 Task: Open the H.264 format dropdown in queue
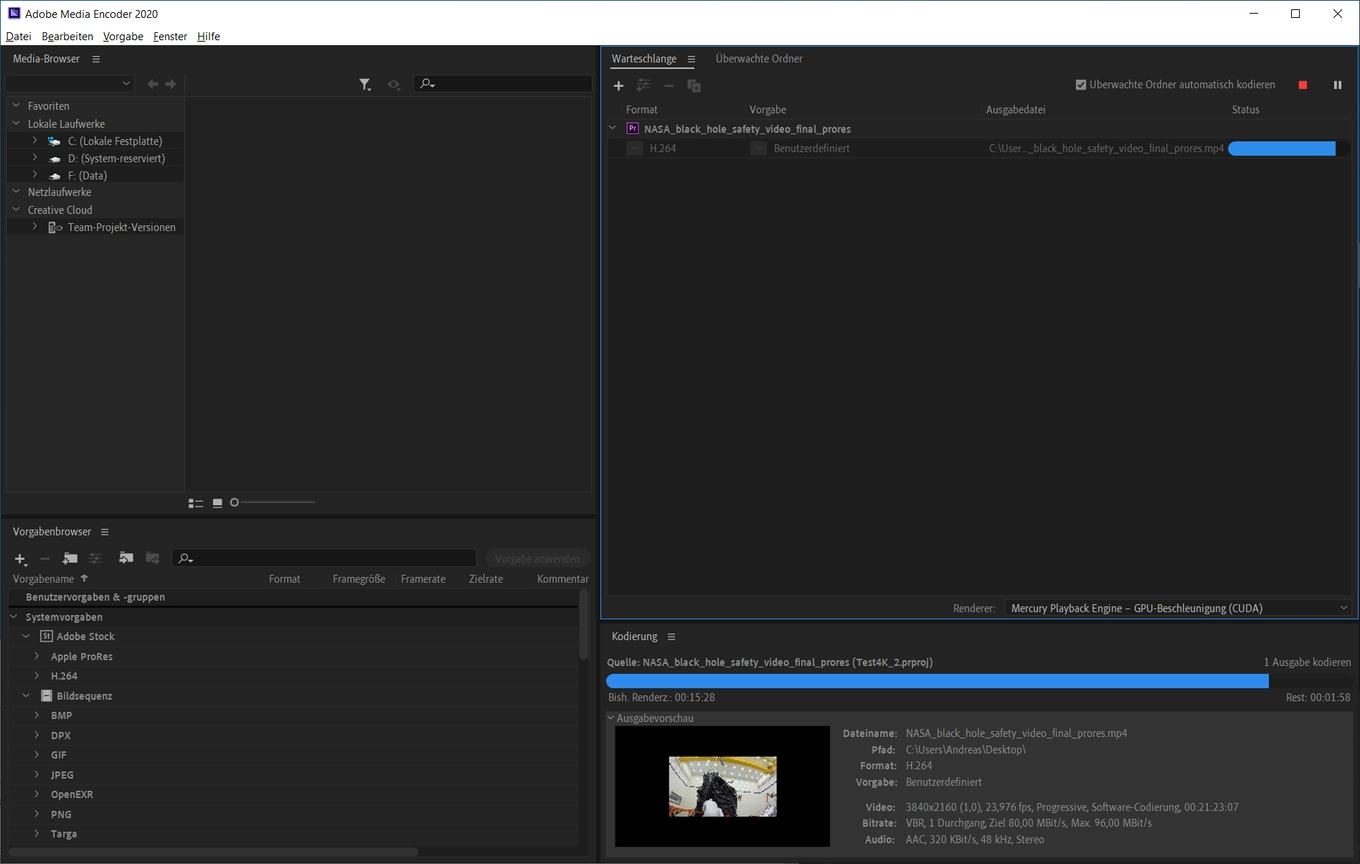(x=634, y=148)
